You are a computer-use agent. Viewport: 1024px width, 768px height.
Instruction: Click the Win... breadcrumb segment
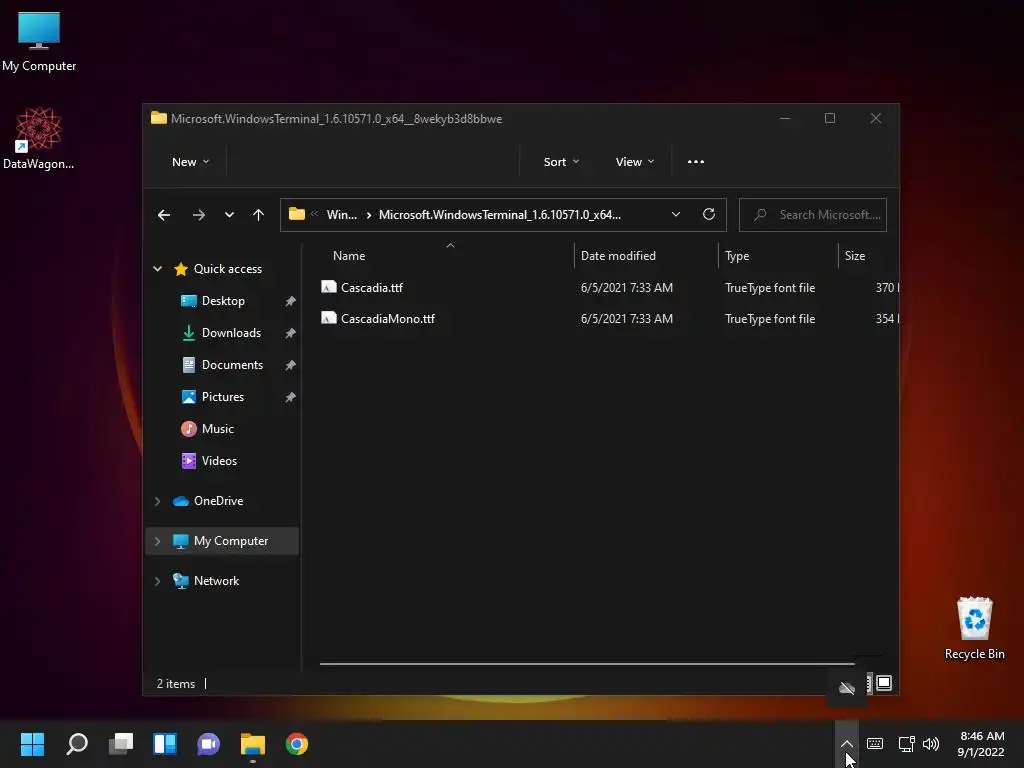coord(342,215)
